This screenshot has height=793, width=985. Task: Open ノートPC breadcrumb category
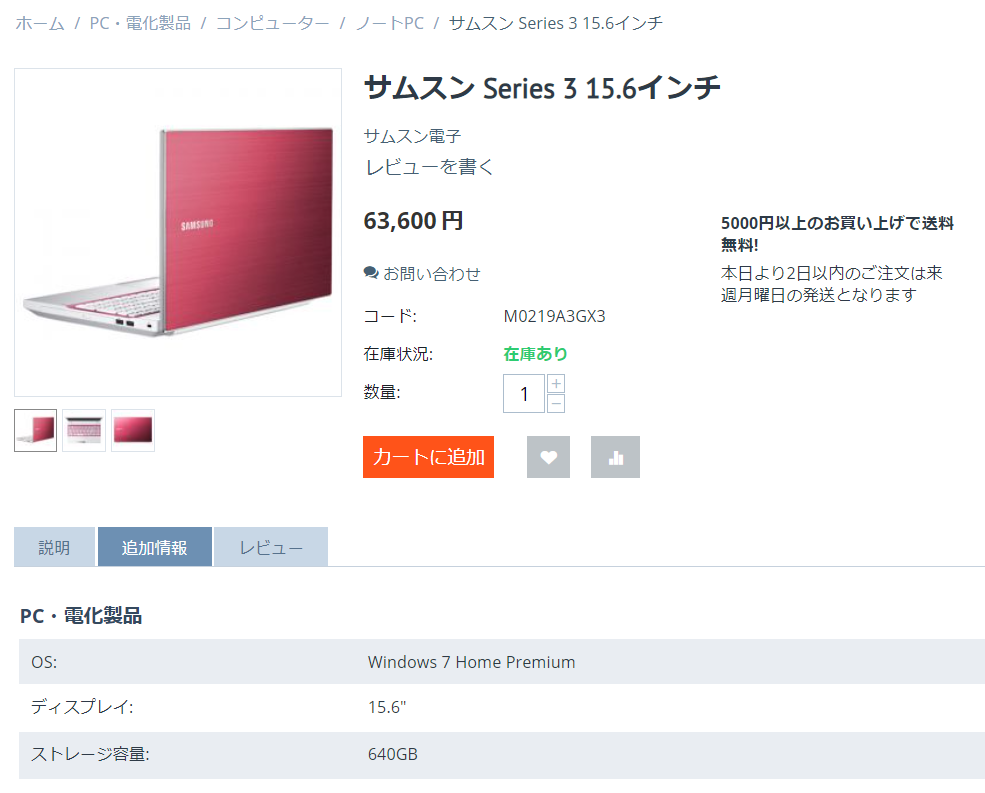pyautogui.click(x=389, y=23)
